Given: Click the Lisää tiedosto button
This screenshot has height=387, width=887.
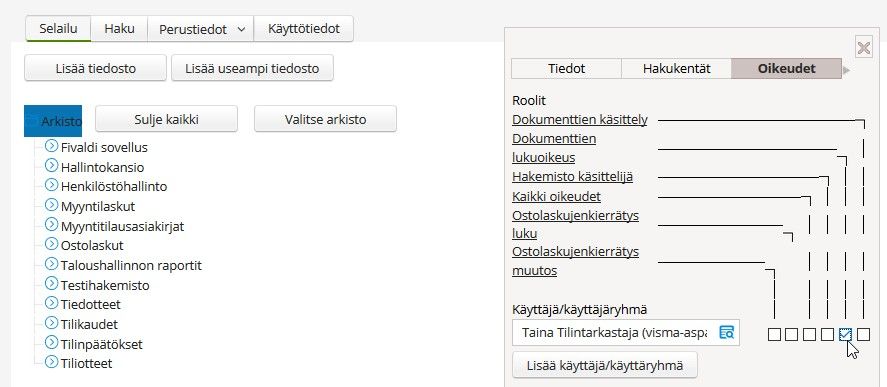Looking at the screenshot, I should coord(96,68).
